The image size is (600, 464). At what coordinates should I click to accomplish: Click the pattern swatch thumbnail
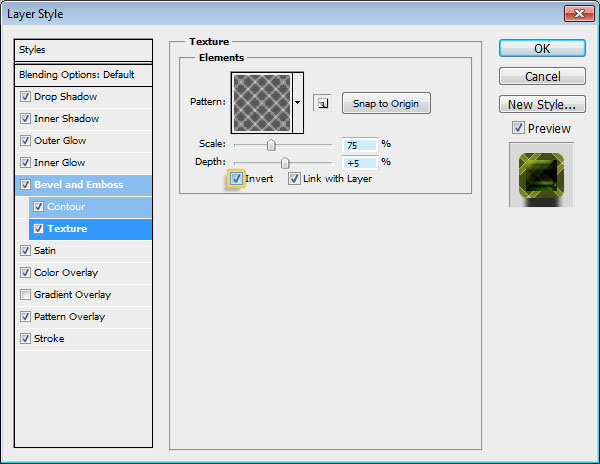click(262, 102)
